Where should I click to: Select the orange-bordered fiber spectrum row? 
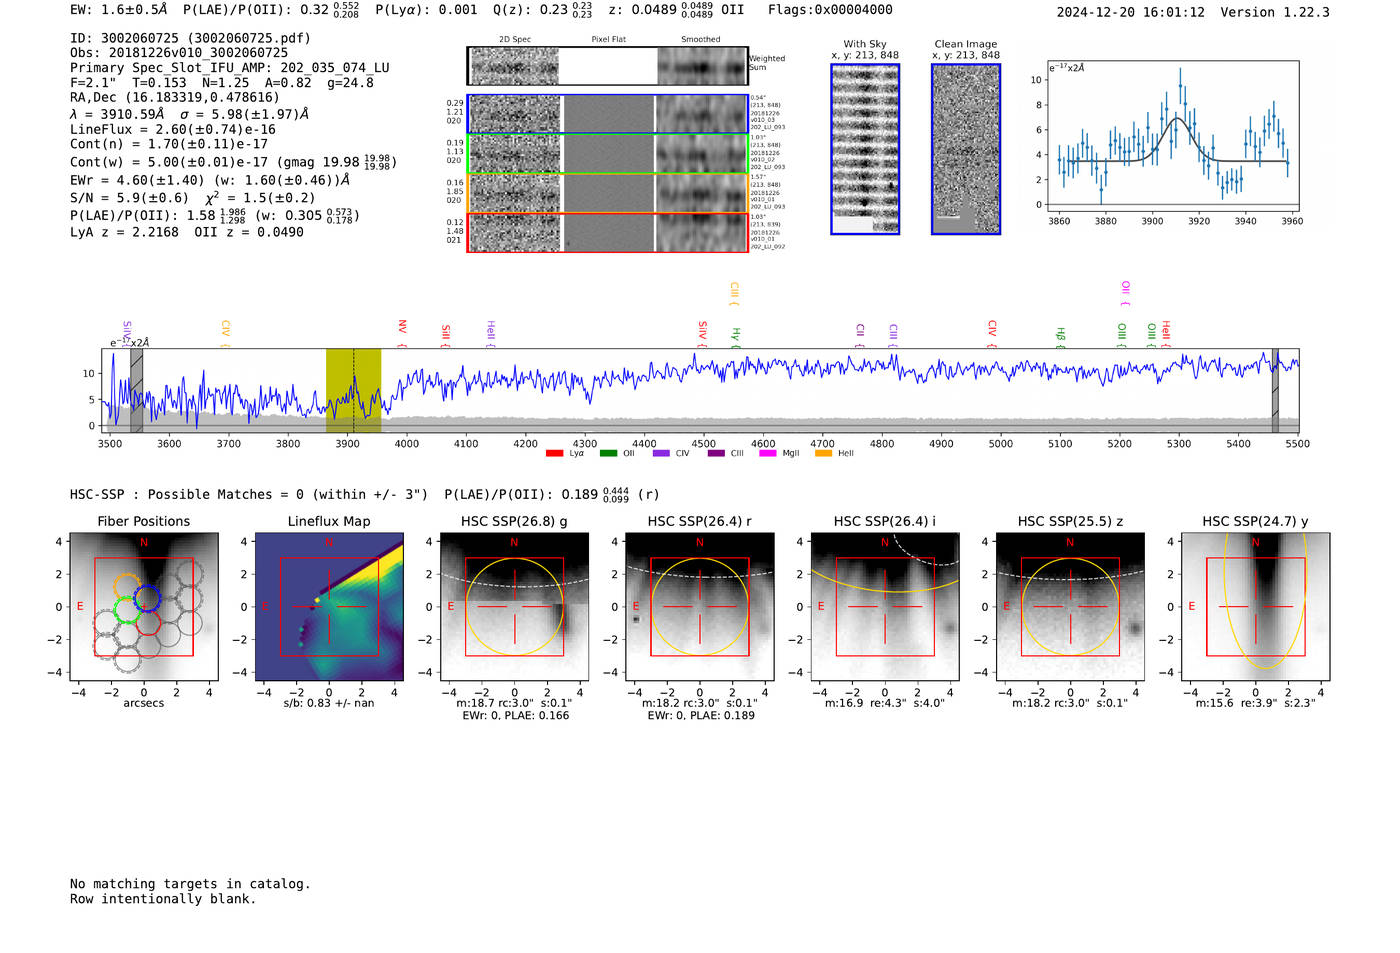click(607, 193)
